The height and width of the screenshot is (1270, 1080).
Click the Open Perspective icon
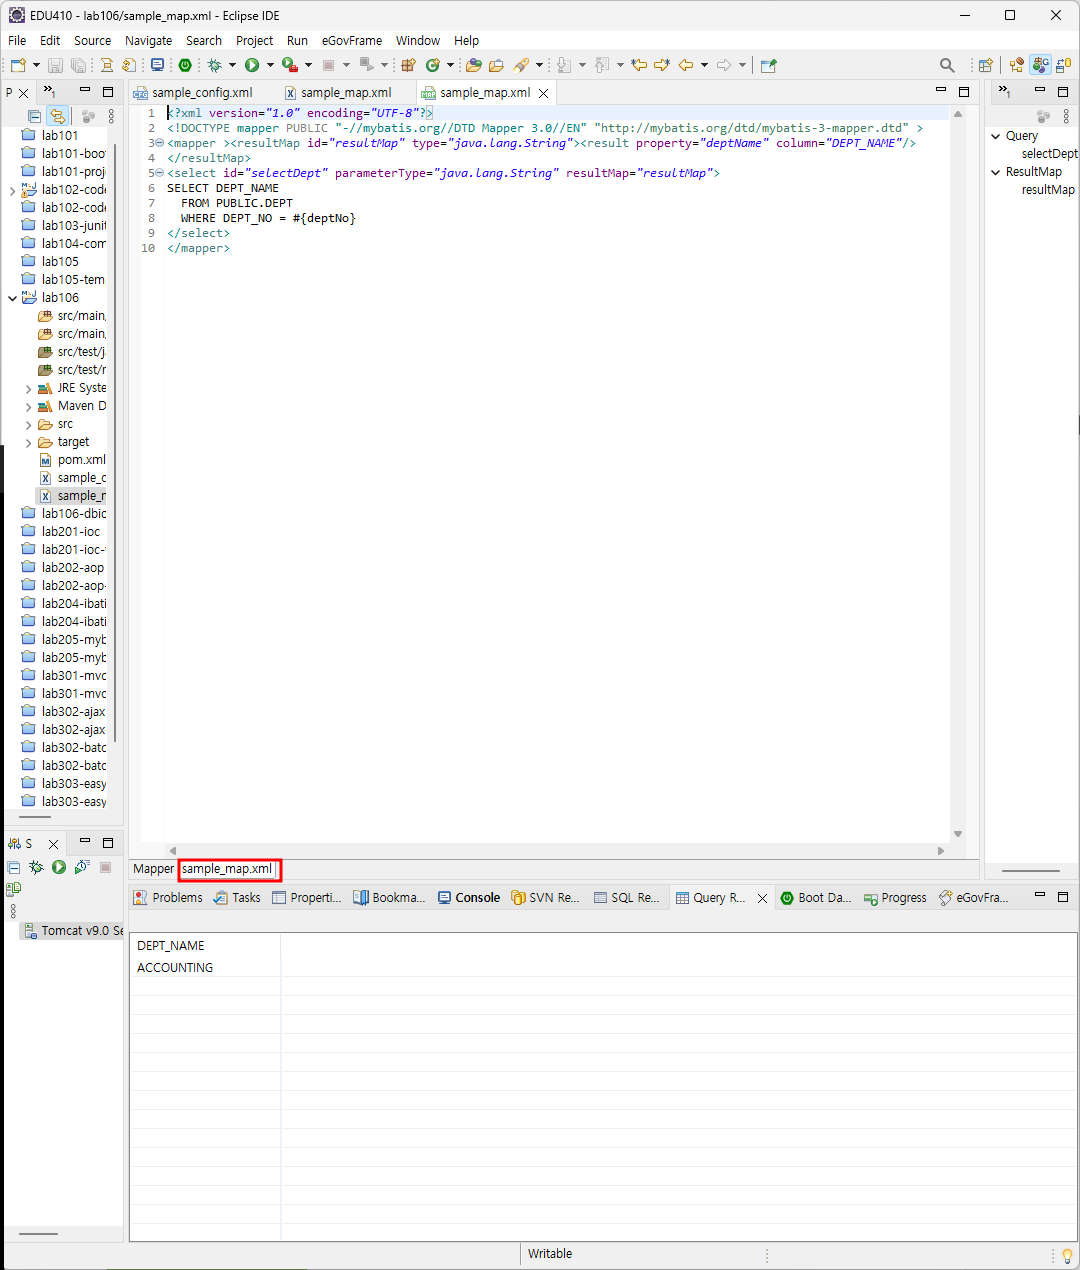click(986, 65)
